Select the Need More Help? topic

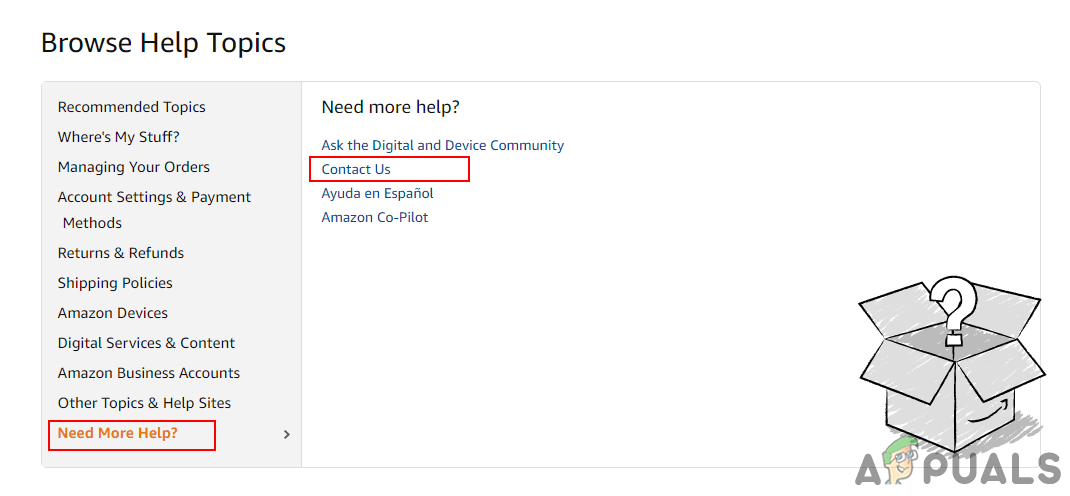pyautogui.click(x=117, y=433)
